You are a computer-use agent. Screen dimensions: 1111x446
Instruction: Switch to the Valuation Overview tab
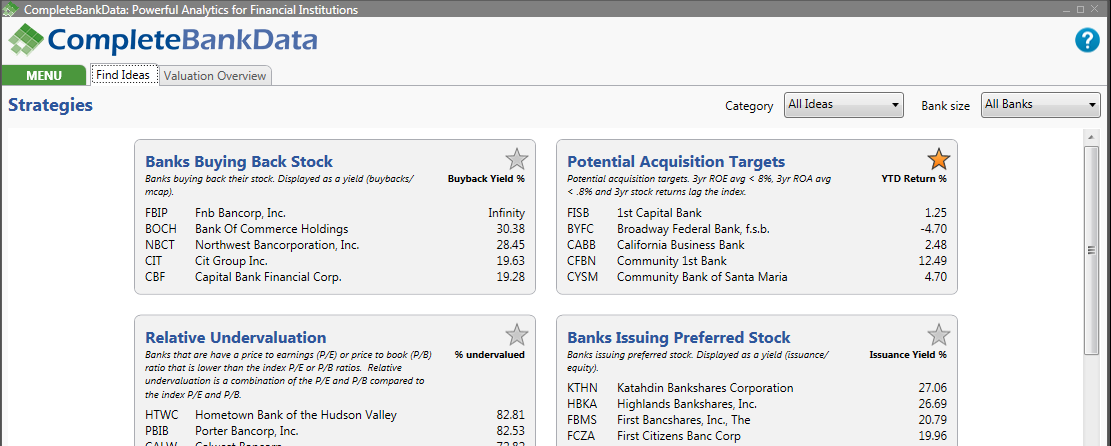[215, 75]
